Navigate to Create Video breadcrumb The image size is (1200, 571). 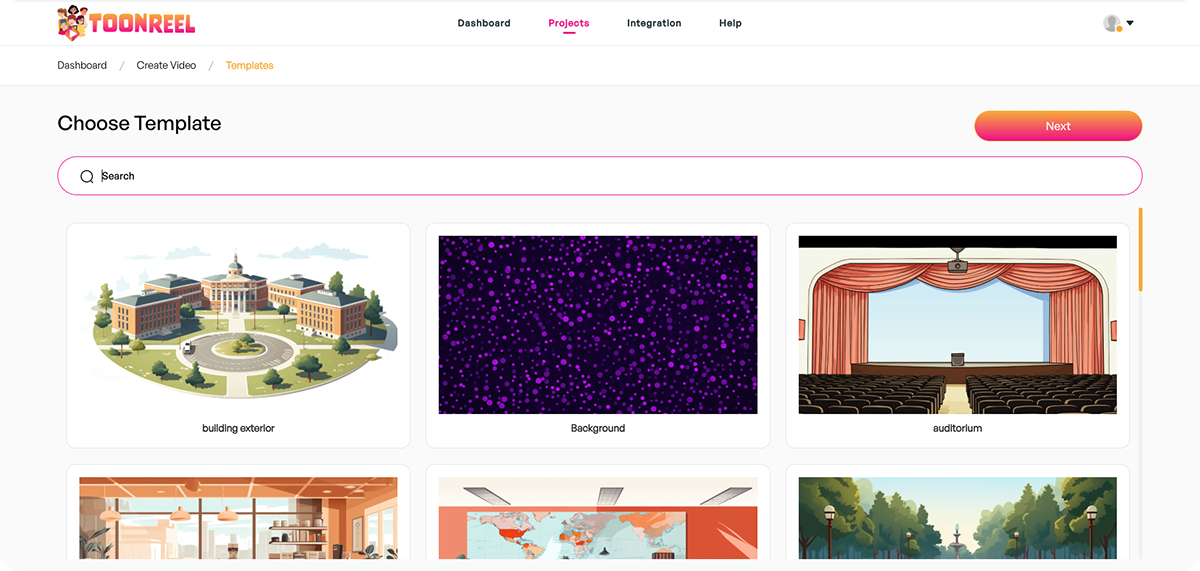pyautogui.click(x=166, y=65)
